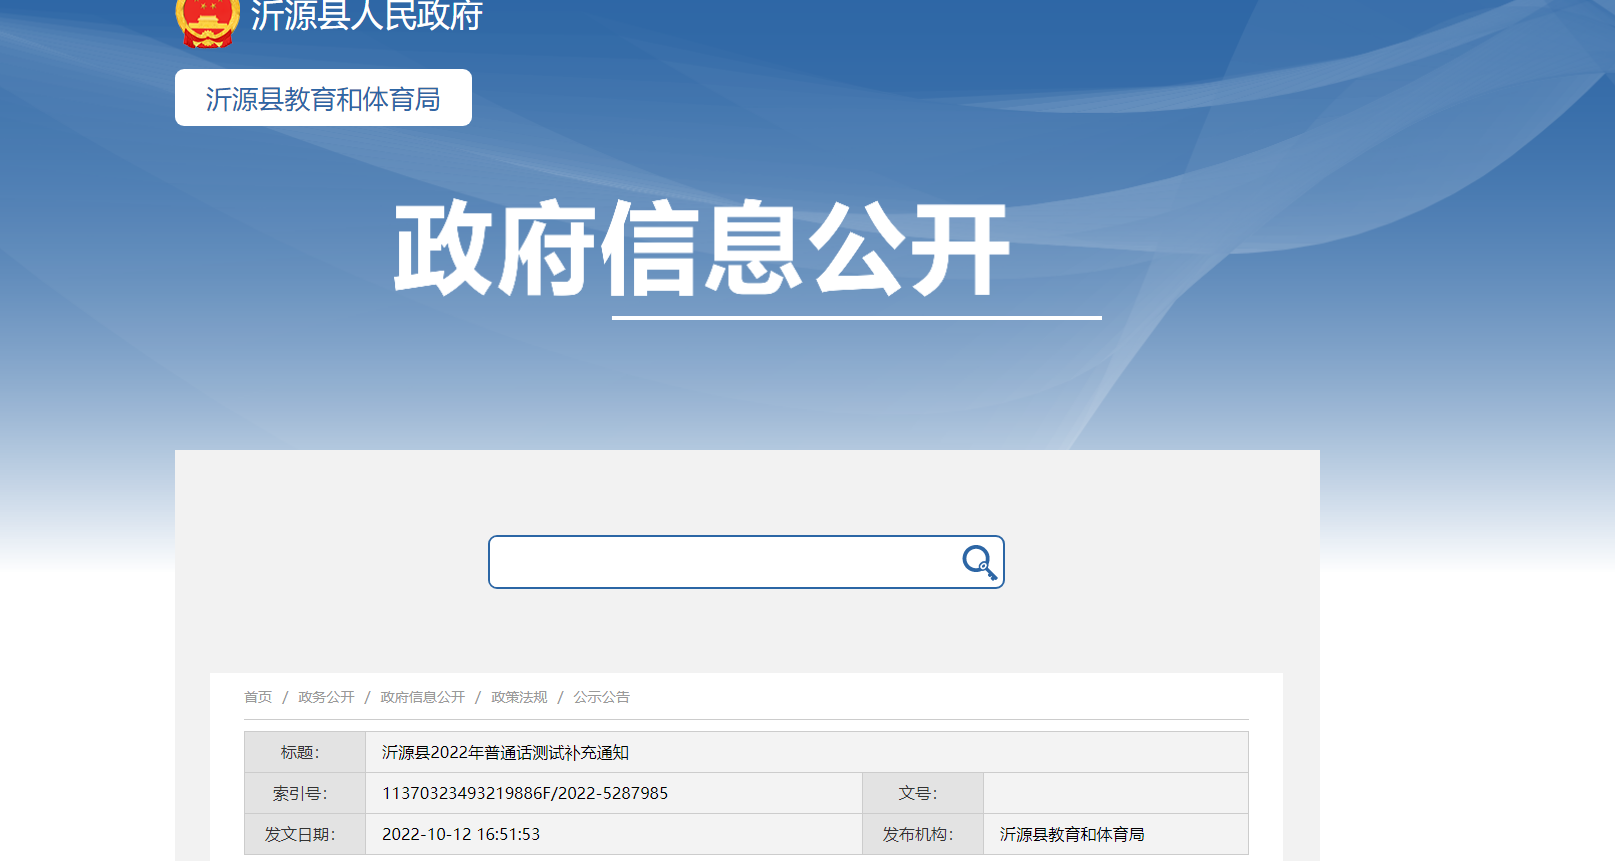Select the index number 11370323493219886F/2022-5287985
The height and width of the screenshot is (861, 1615).
click(x=525, y=793)
